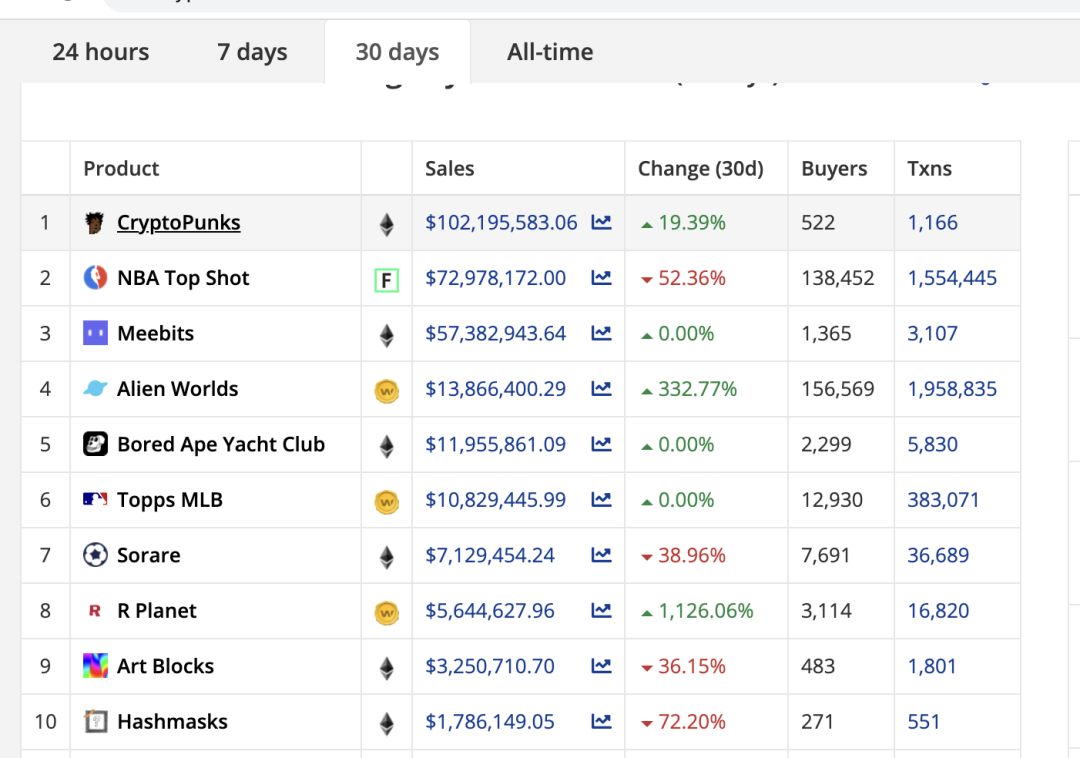Click Sorare transactions 36,689

(938, 555)
